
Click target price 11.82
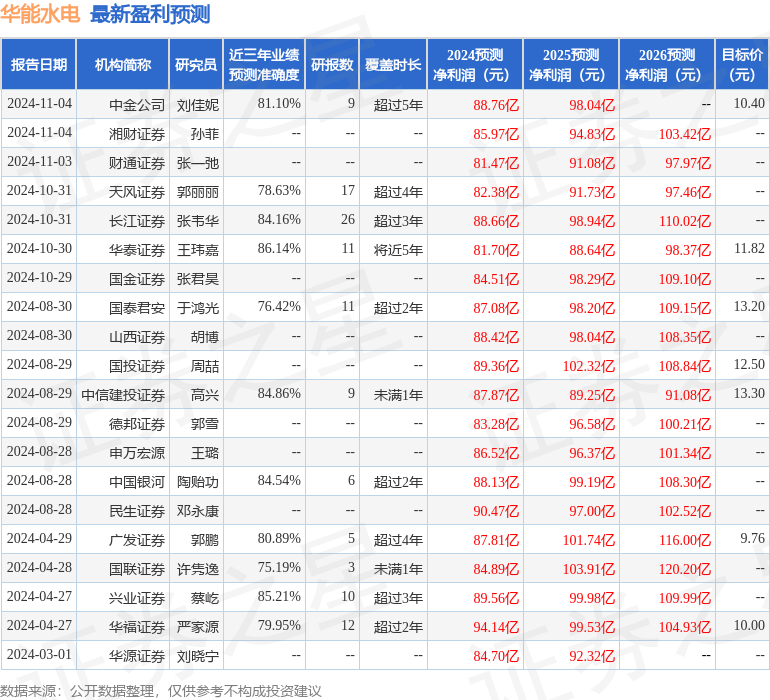(749, 249)
